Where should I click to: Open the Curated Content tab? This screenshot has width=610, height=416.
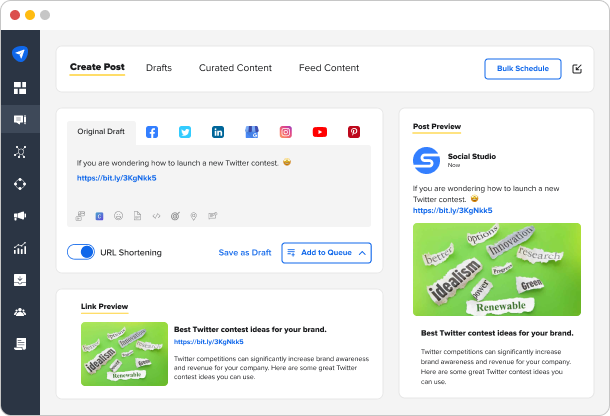tap(235, 68)
